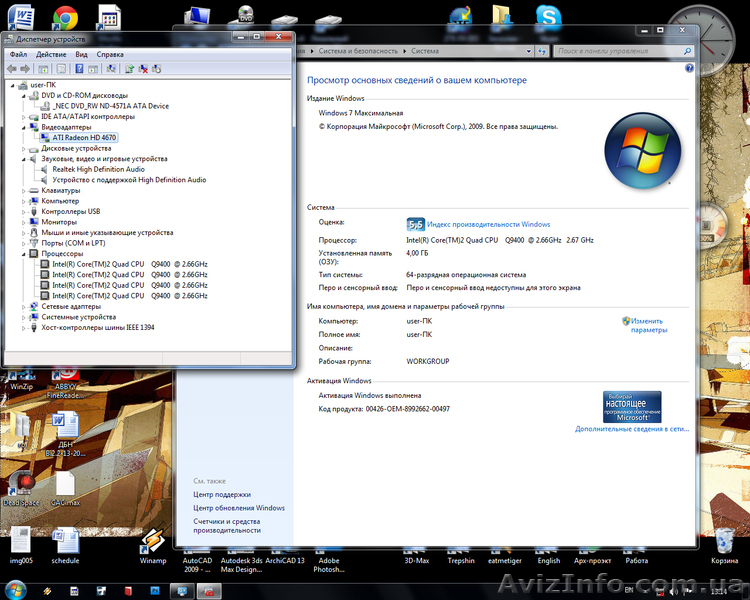Select the ABBYY FineReader desktop shortcut

(65, 383)
